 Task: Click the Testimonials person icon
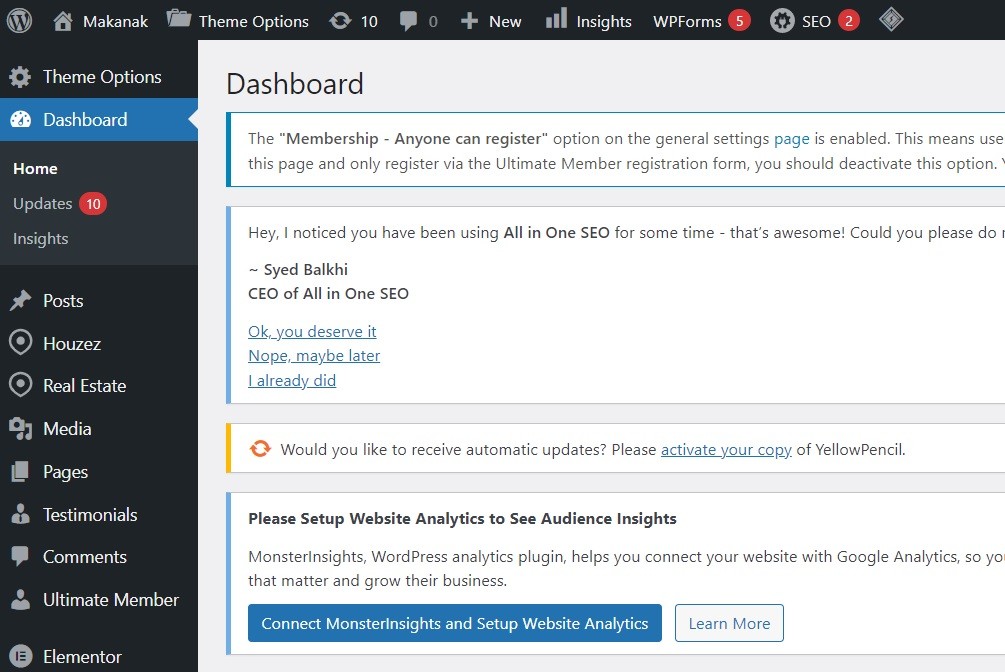(x=21, y=514)
